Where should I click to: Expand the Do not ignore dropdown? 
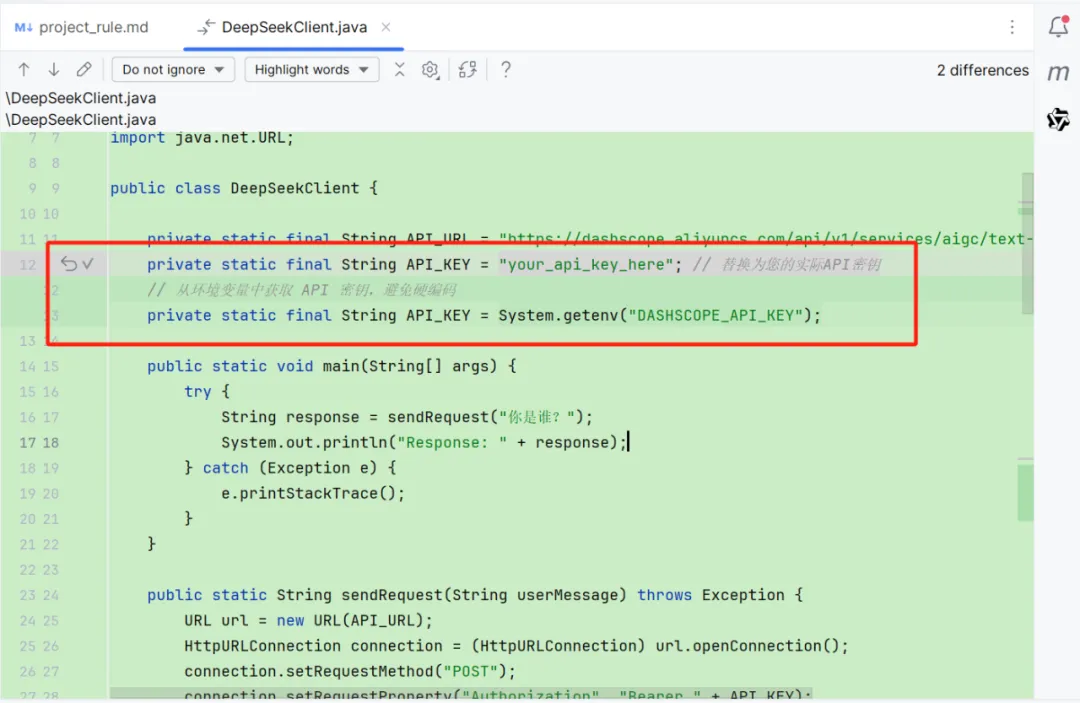click(173, 70)
